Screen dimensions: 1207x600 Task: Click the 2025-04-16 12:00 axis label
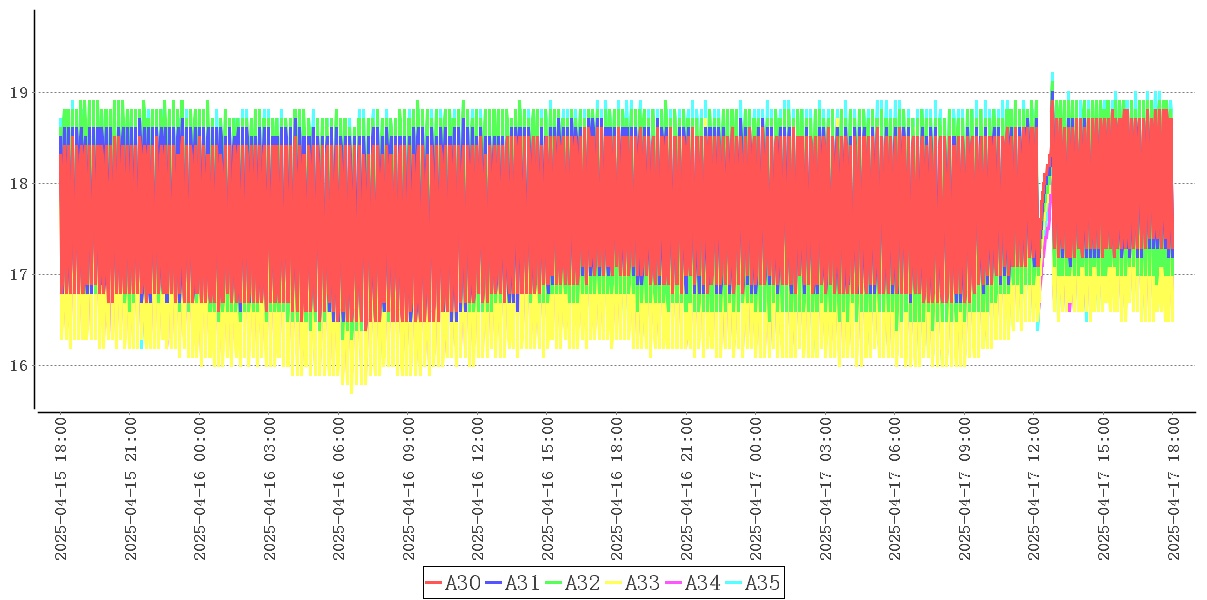coord(478,489)
